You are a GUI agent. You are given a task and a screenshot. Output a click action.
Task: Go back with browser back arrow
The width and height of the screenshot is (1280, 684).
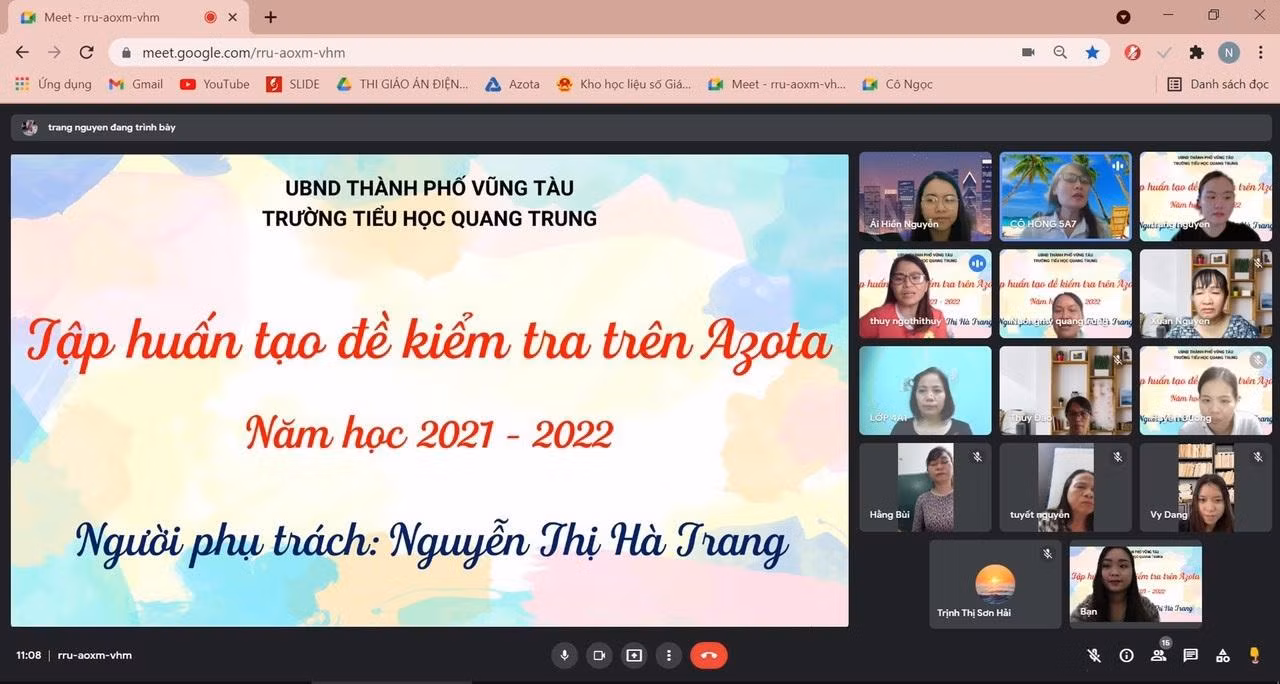tap(22, 52)
